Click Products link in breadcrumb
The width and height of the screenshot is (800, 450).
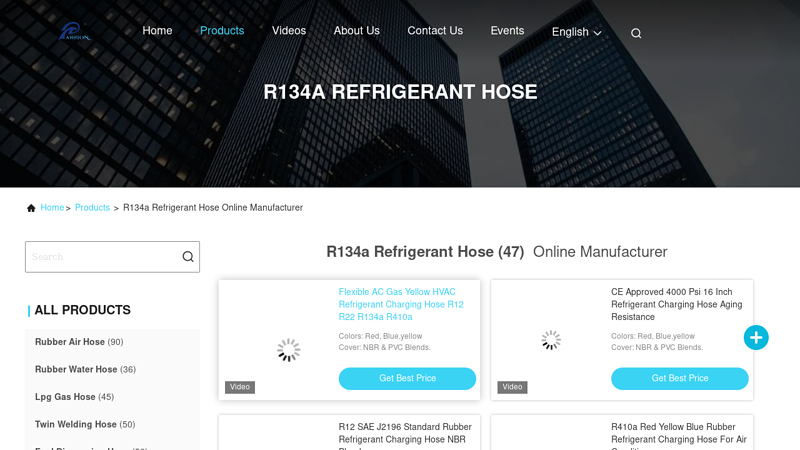point(92,208)
